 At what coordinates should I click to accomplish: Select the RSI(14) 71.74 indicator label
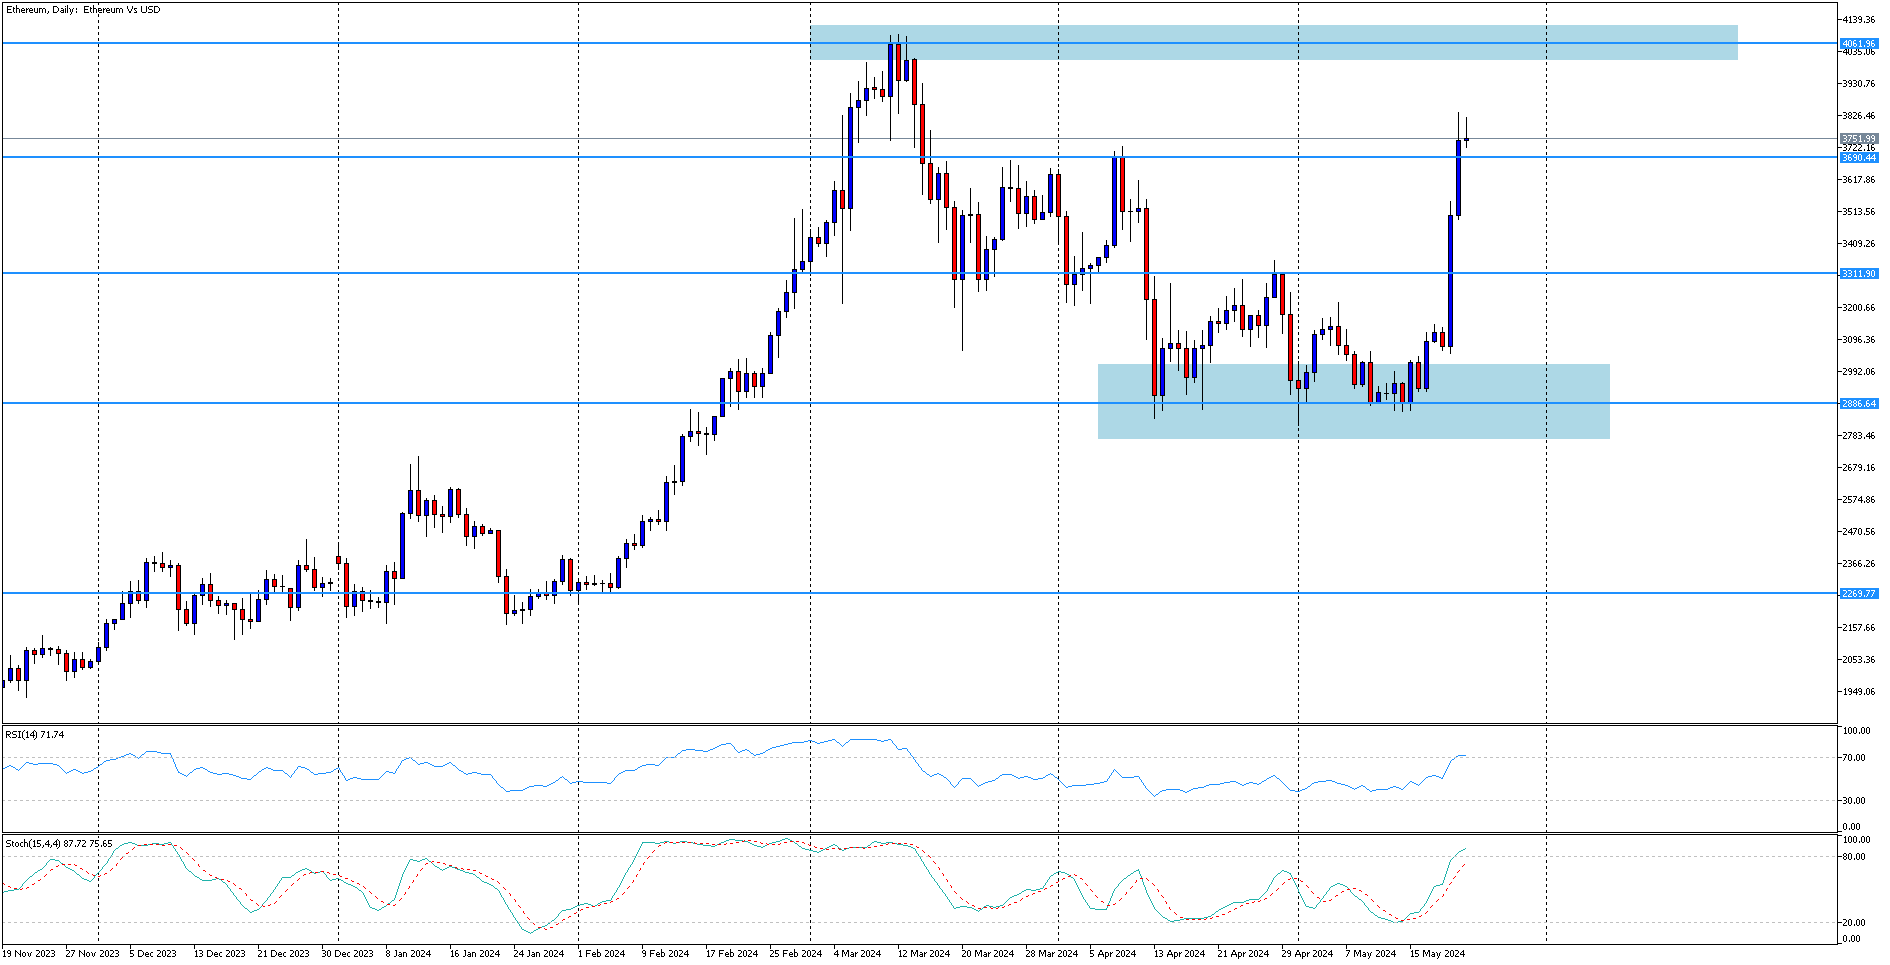click(x=35, y=735)
